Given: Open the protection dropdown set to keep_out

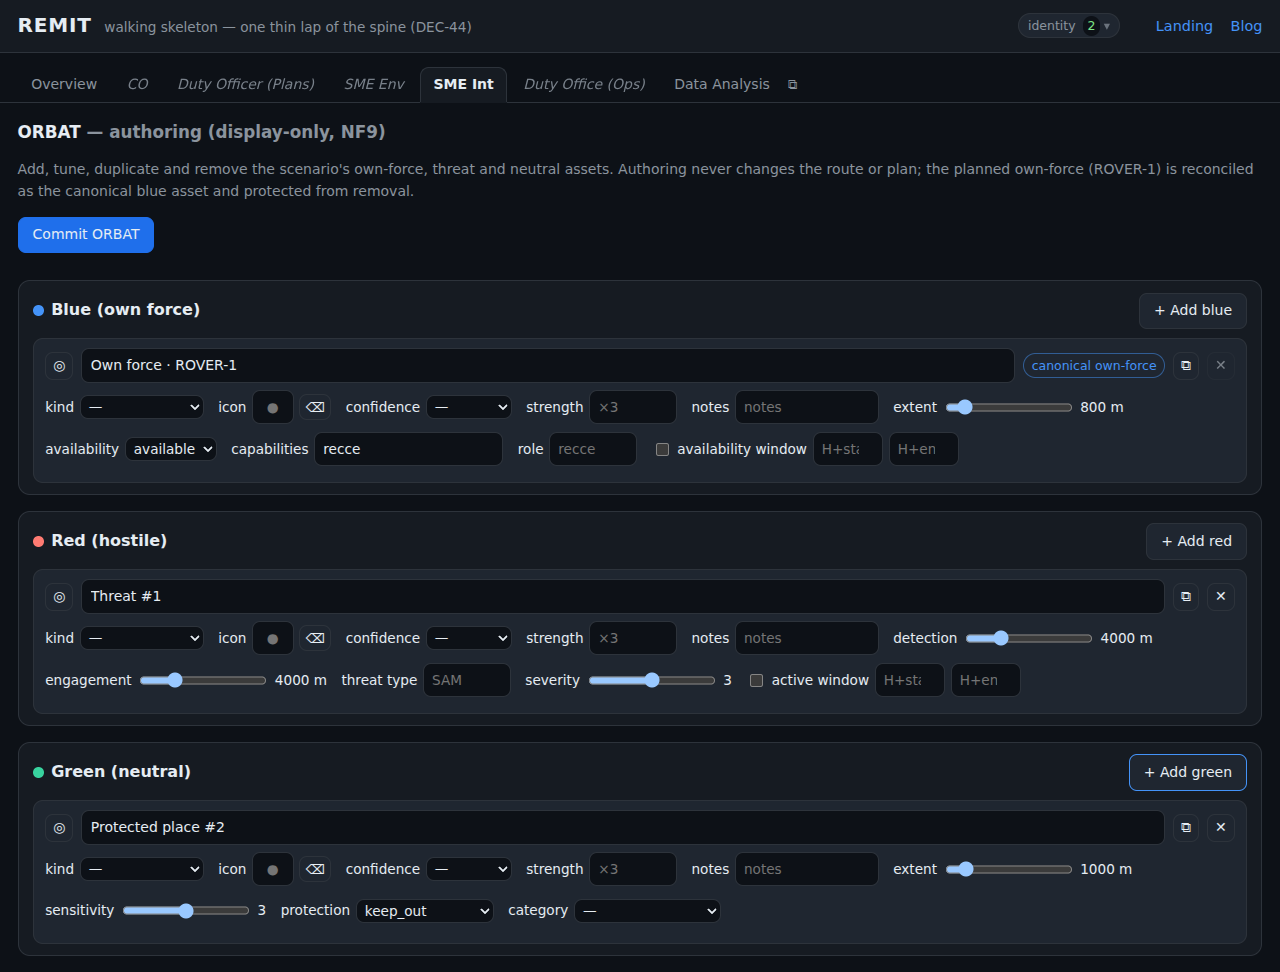Looking at the screenshot, I should tap(425, 912).
